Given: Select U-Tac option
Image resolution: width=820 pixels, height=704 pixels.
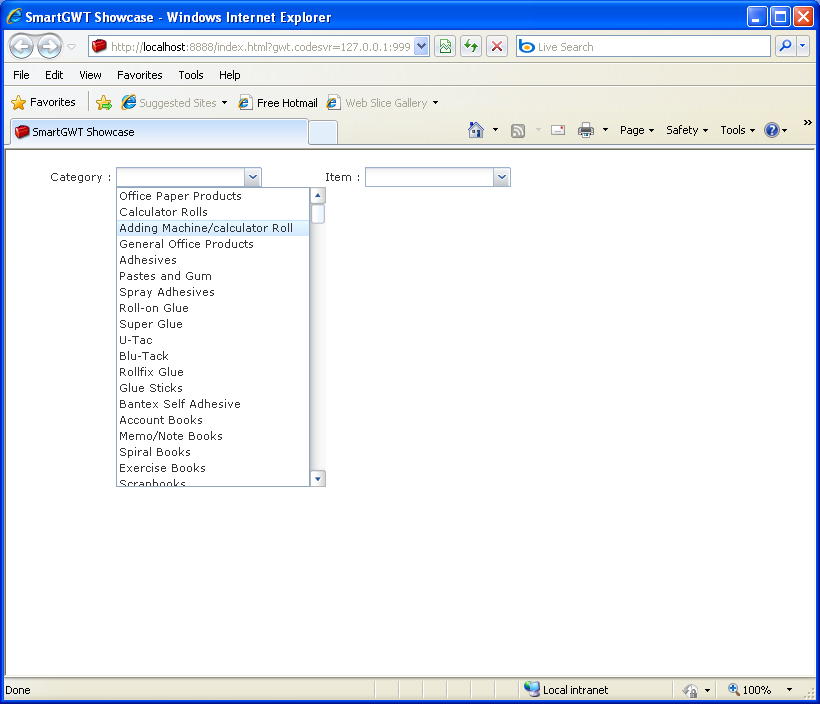Looking at the screenshot, I should (x=213, y=340).
